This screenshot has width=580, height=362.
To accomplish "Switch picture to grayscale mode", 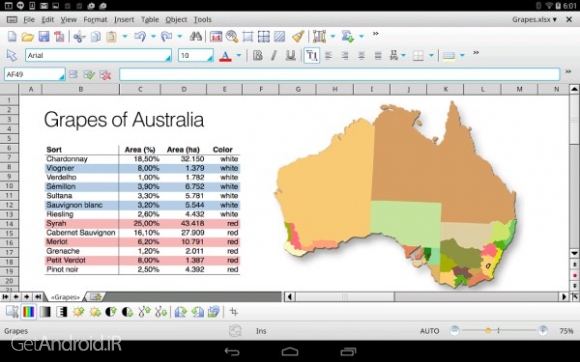I will click(45, 312).
